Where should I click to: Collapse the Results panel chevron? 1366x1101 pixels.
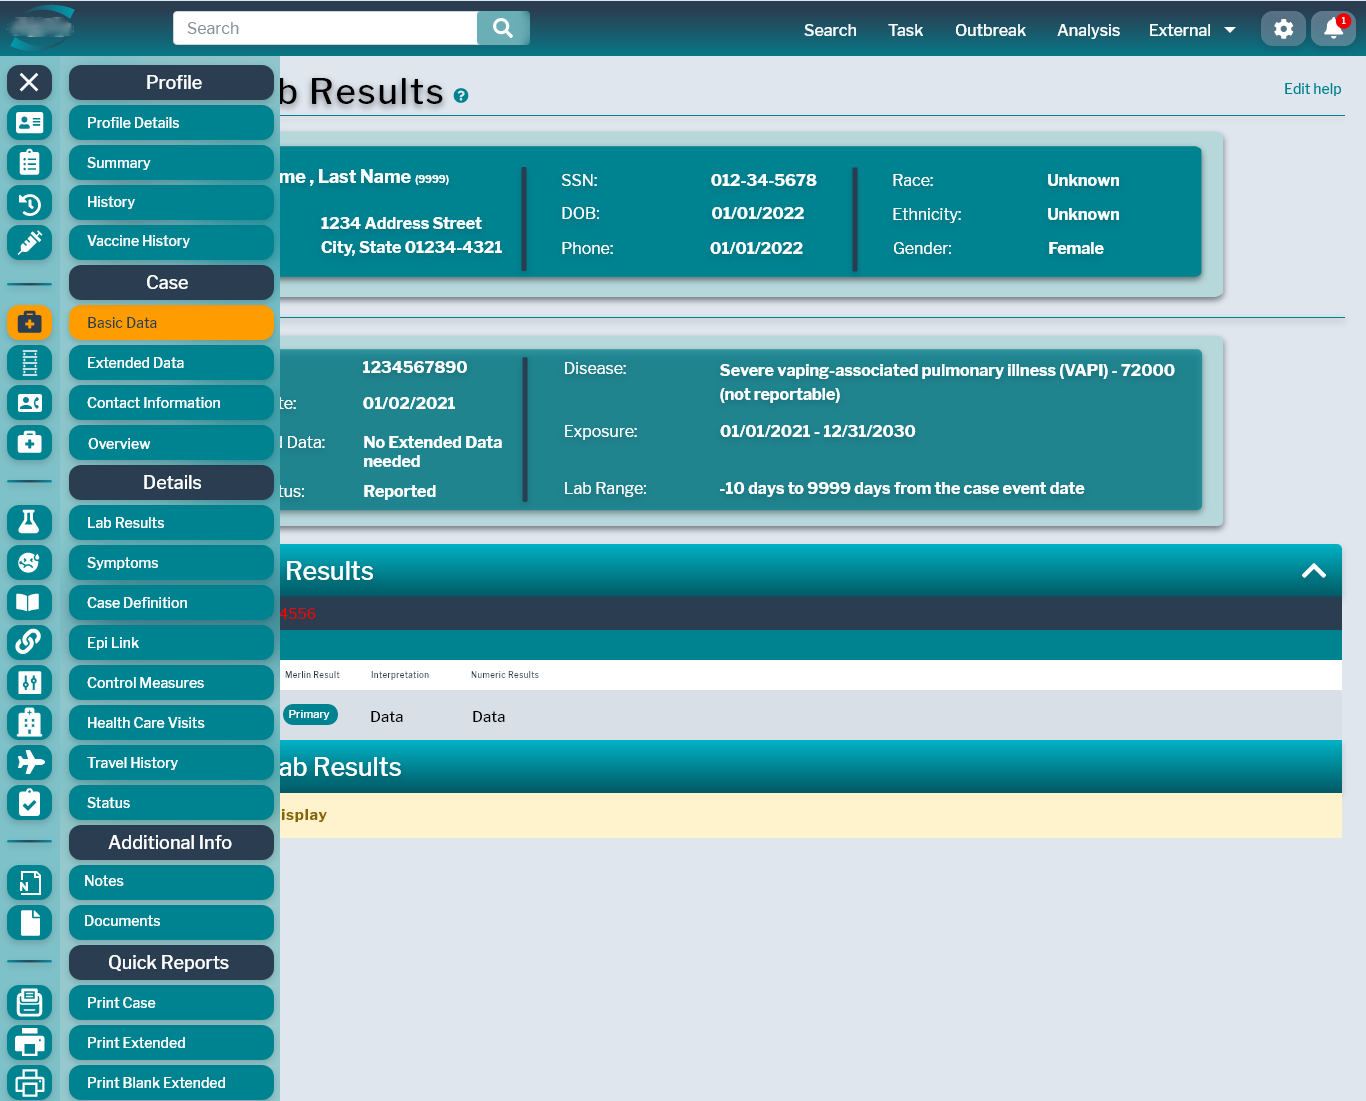click(1314, 571)
